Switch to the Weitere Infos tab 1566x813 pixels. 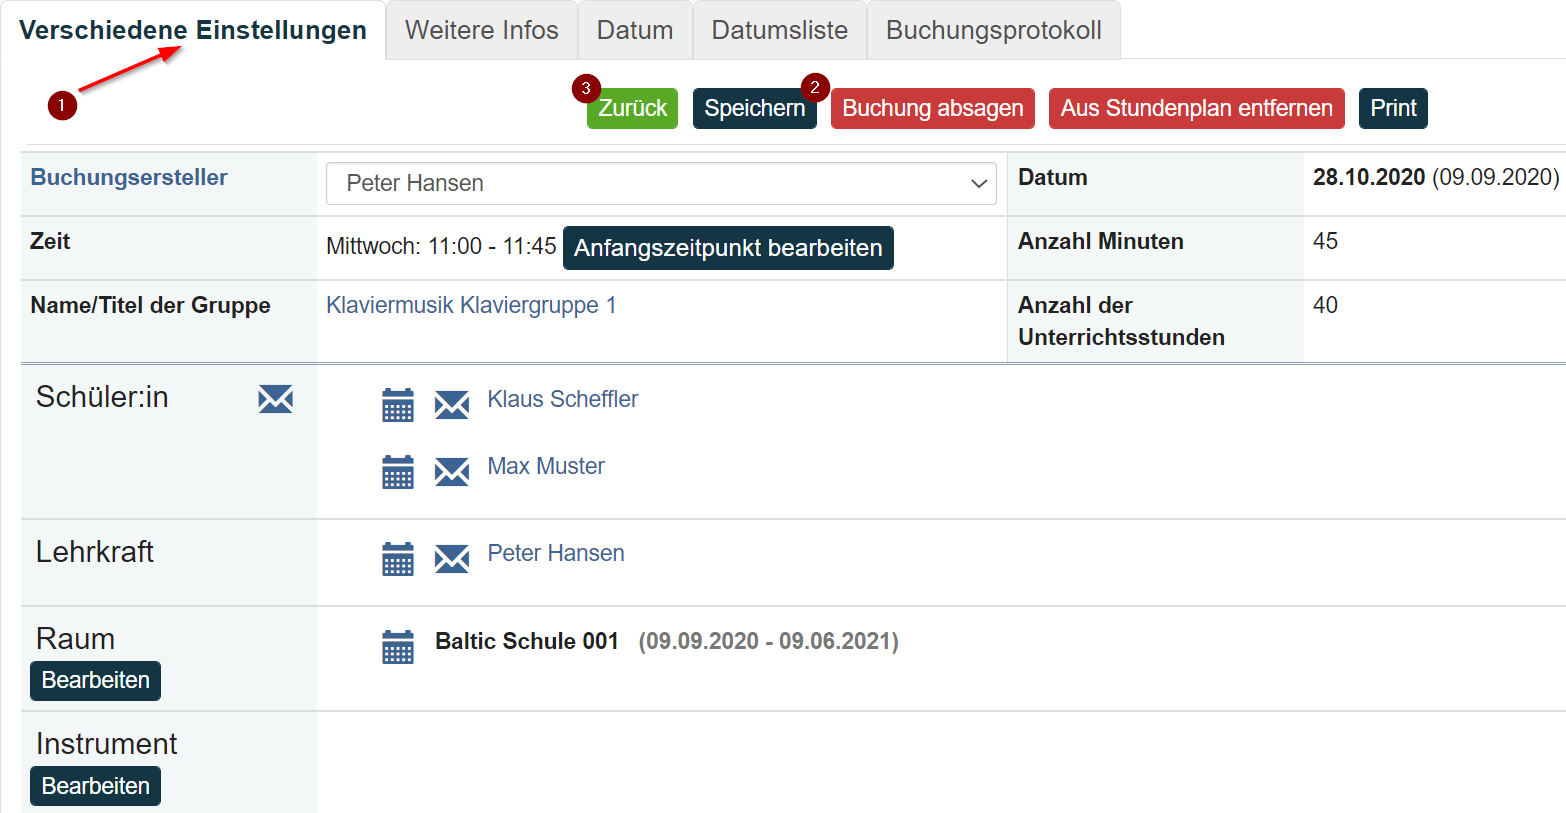click(482, 30)
